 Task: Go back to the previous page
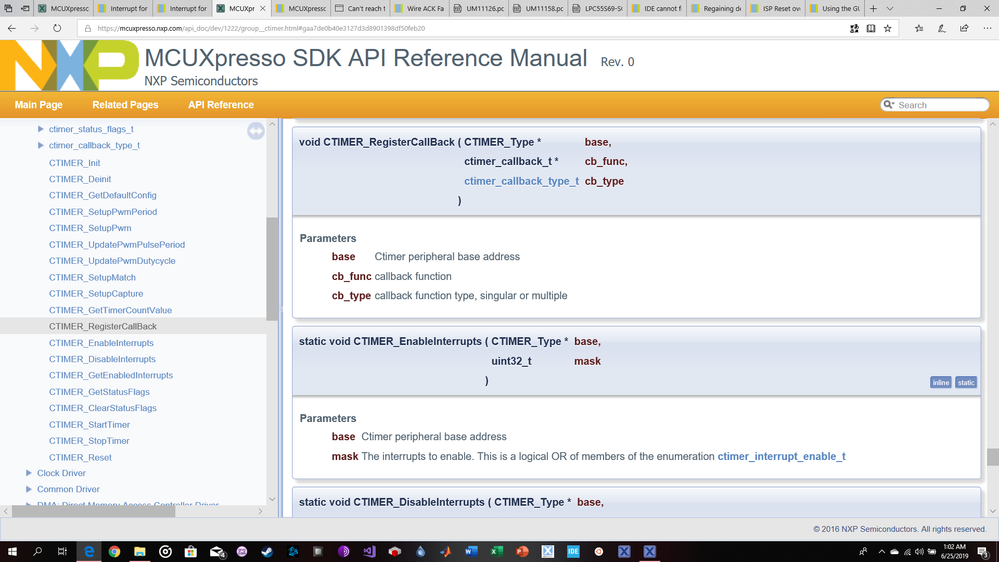coord(11,28)
